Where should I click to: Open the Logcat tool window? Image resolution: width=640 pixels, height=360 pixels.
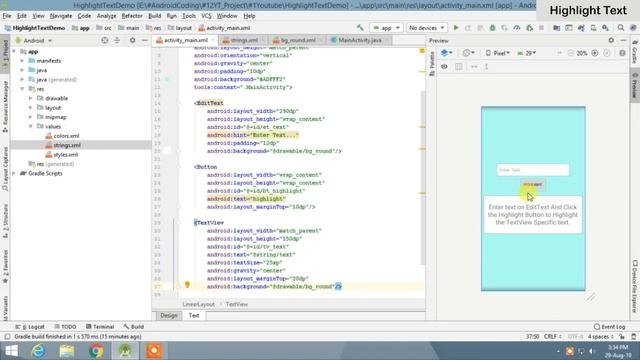30,327
